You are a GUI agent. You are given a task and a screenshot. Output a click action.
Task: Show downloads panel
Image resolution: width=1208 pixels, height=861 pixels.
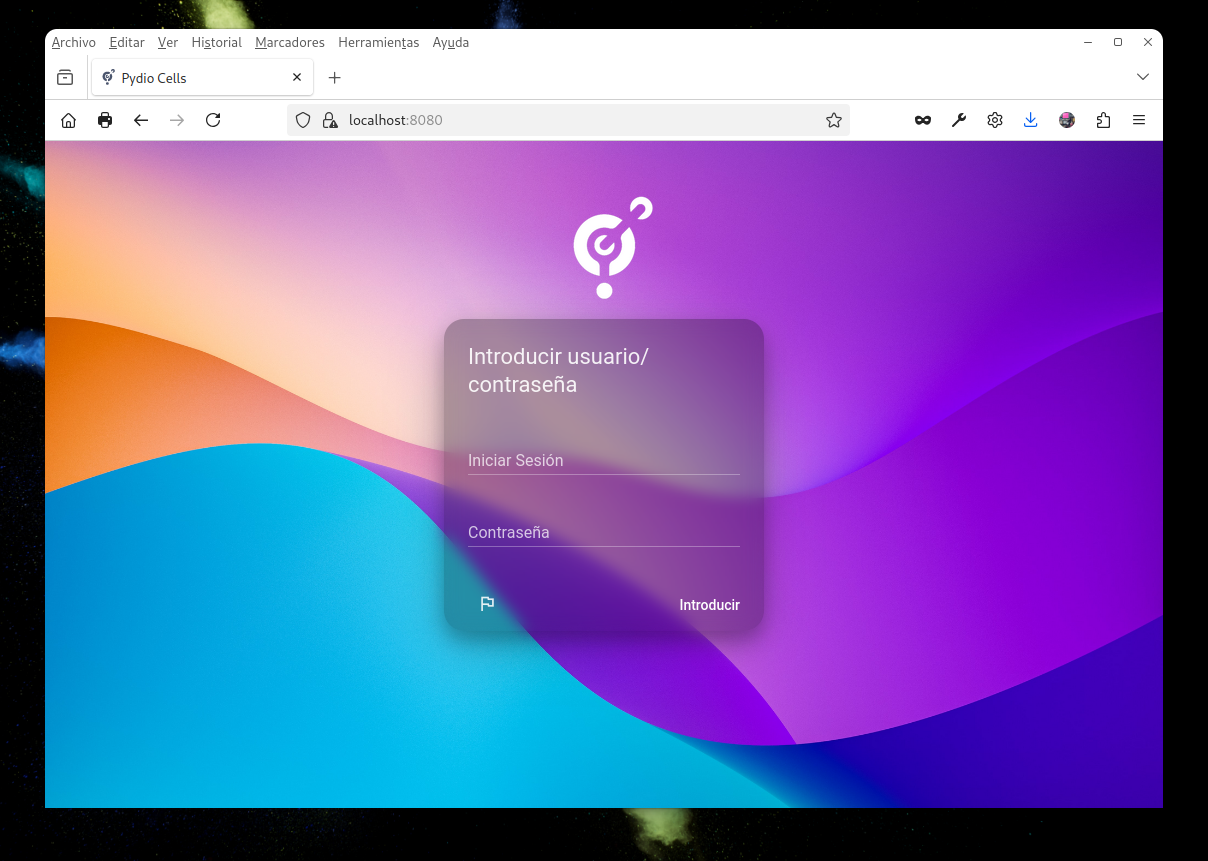(1031, 120)
